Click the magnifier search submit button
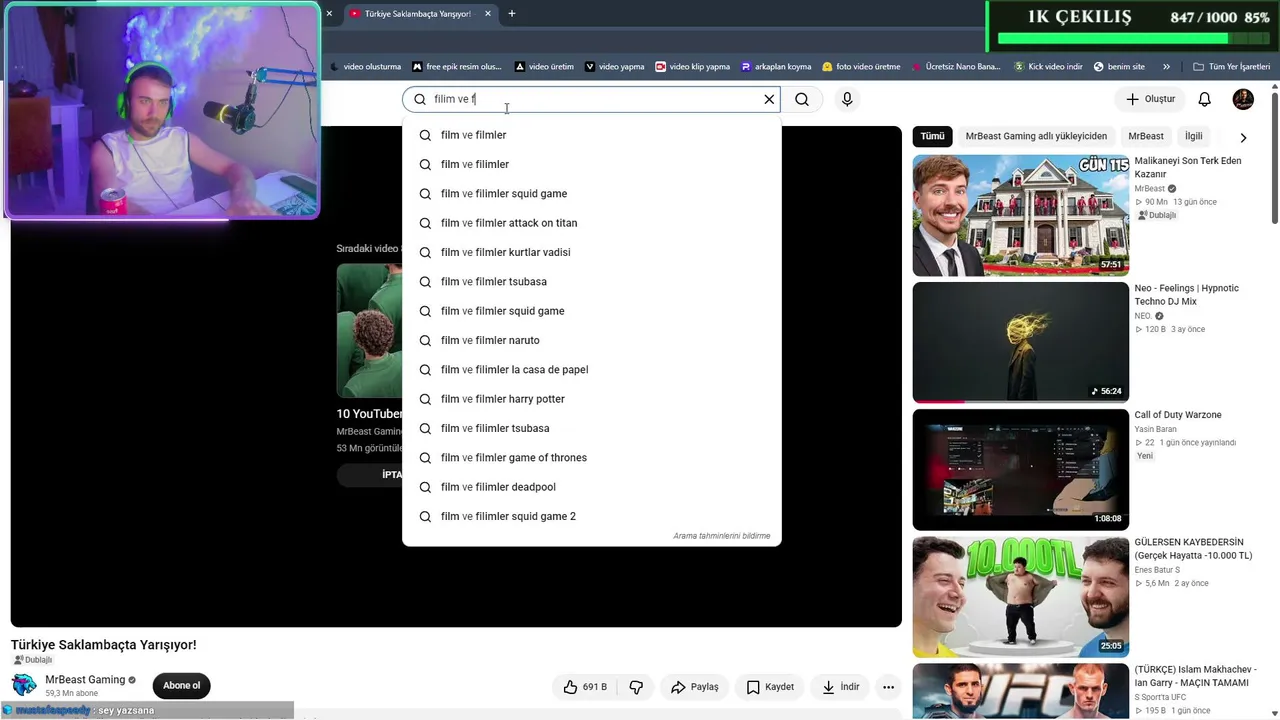The height and width of the screenshot is (720, 1280). 802,99
